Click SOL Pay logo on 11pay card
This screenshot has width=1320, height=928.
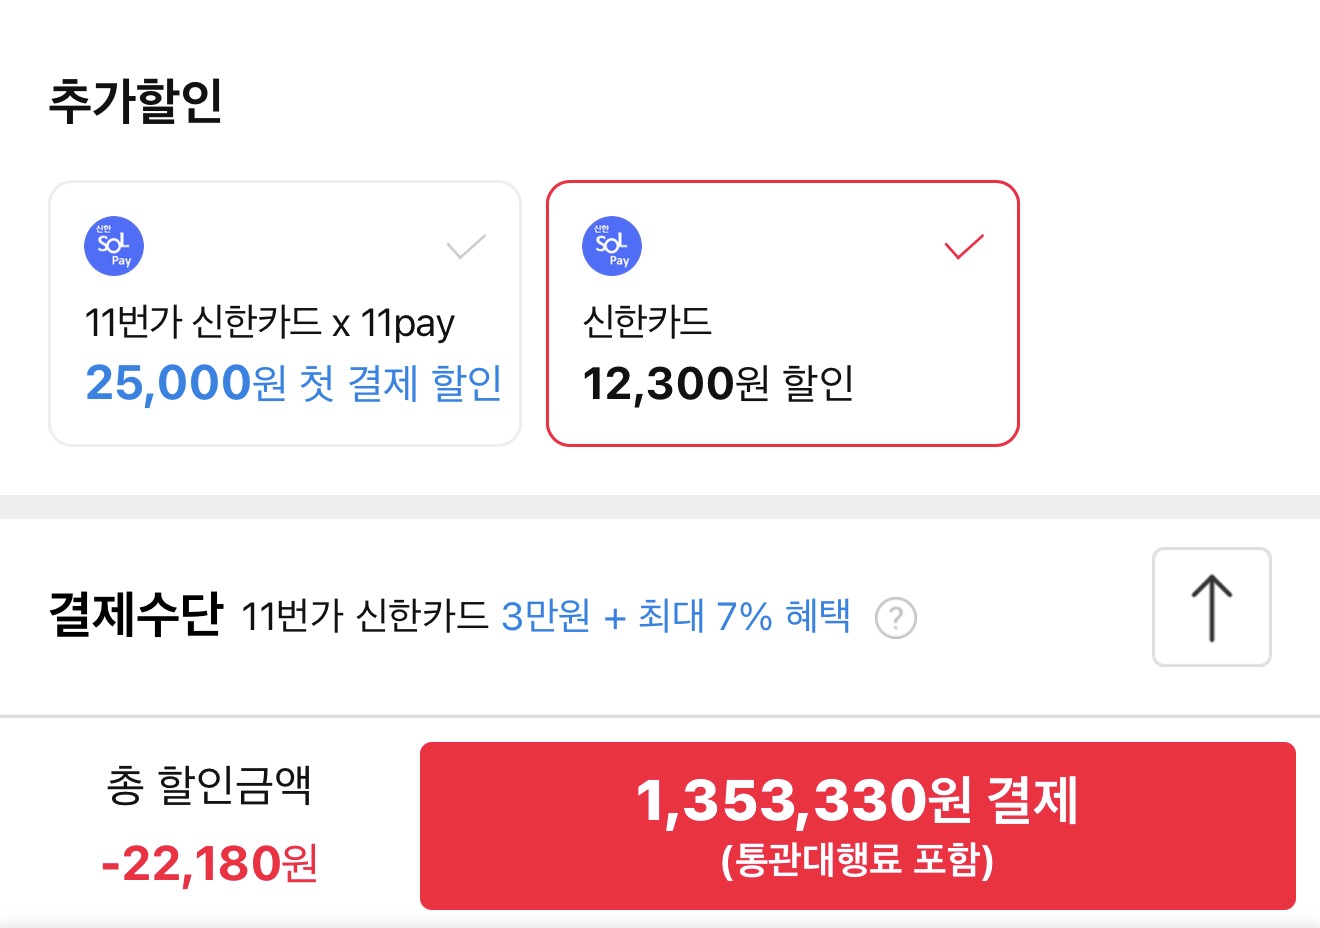point(114,246)
